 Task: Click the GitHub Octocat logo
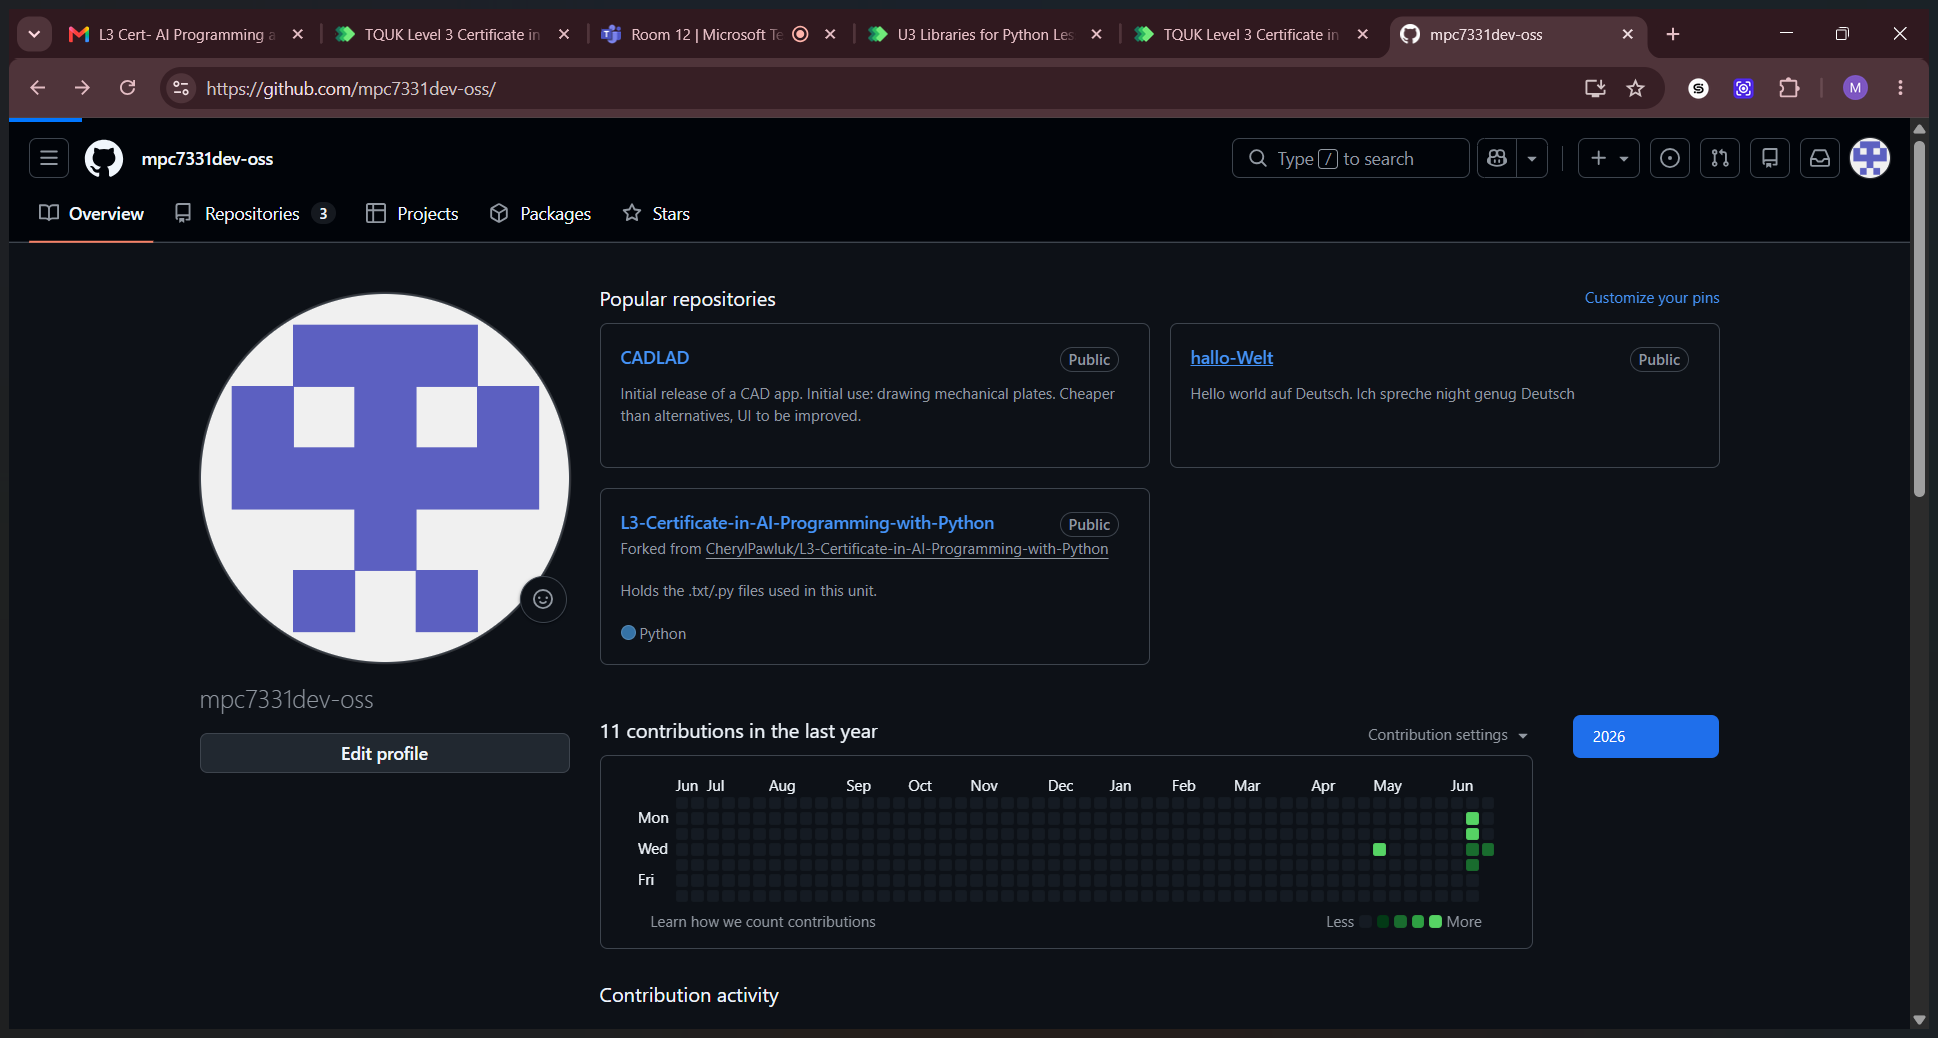click(x=104, y=158)
